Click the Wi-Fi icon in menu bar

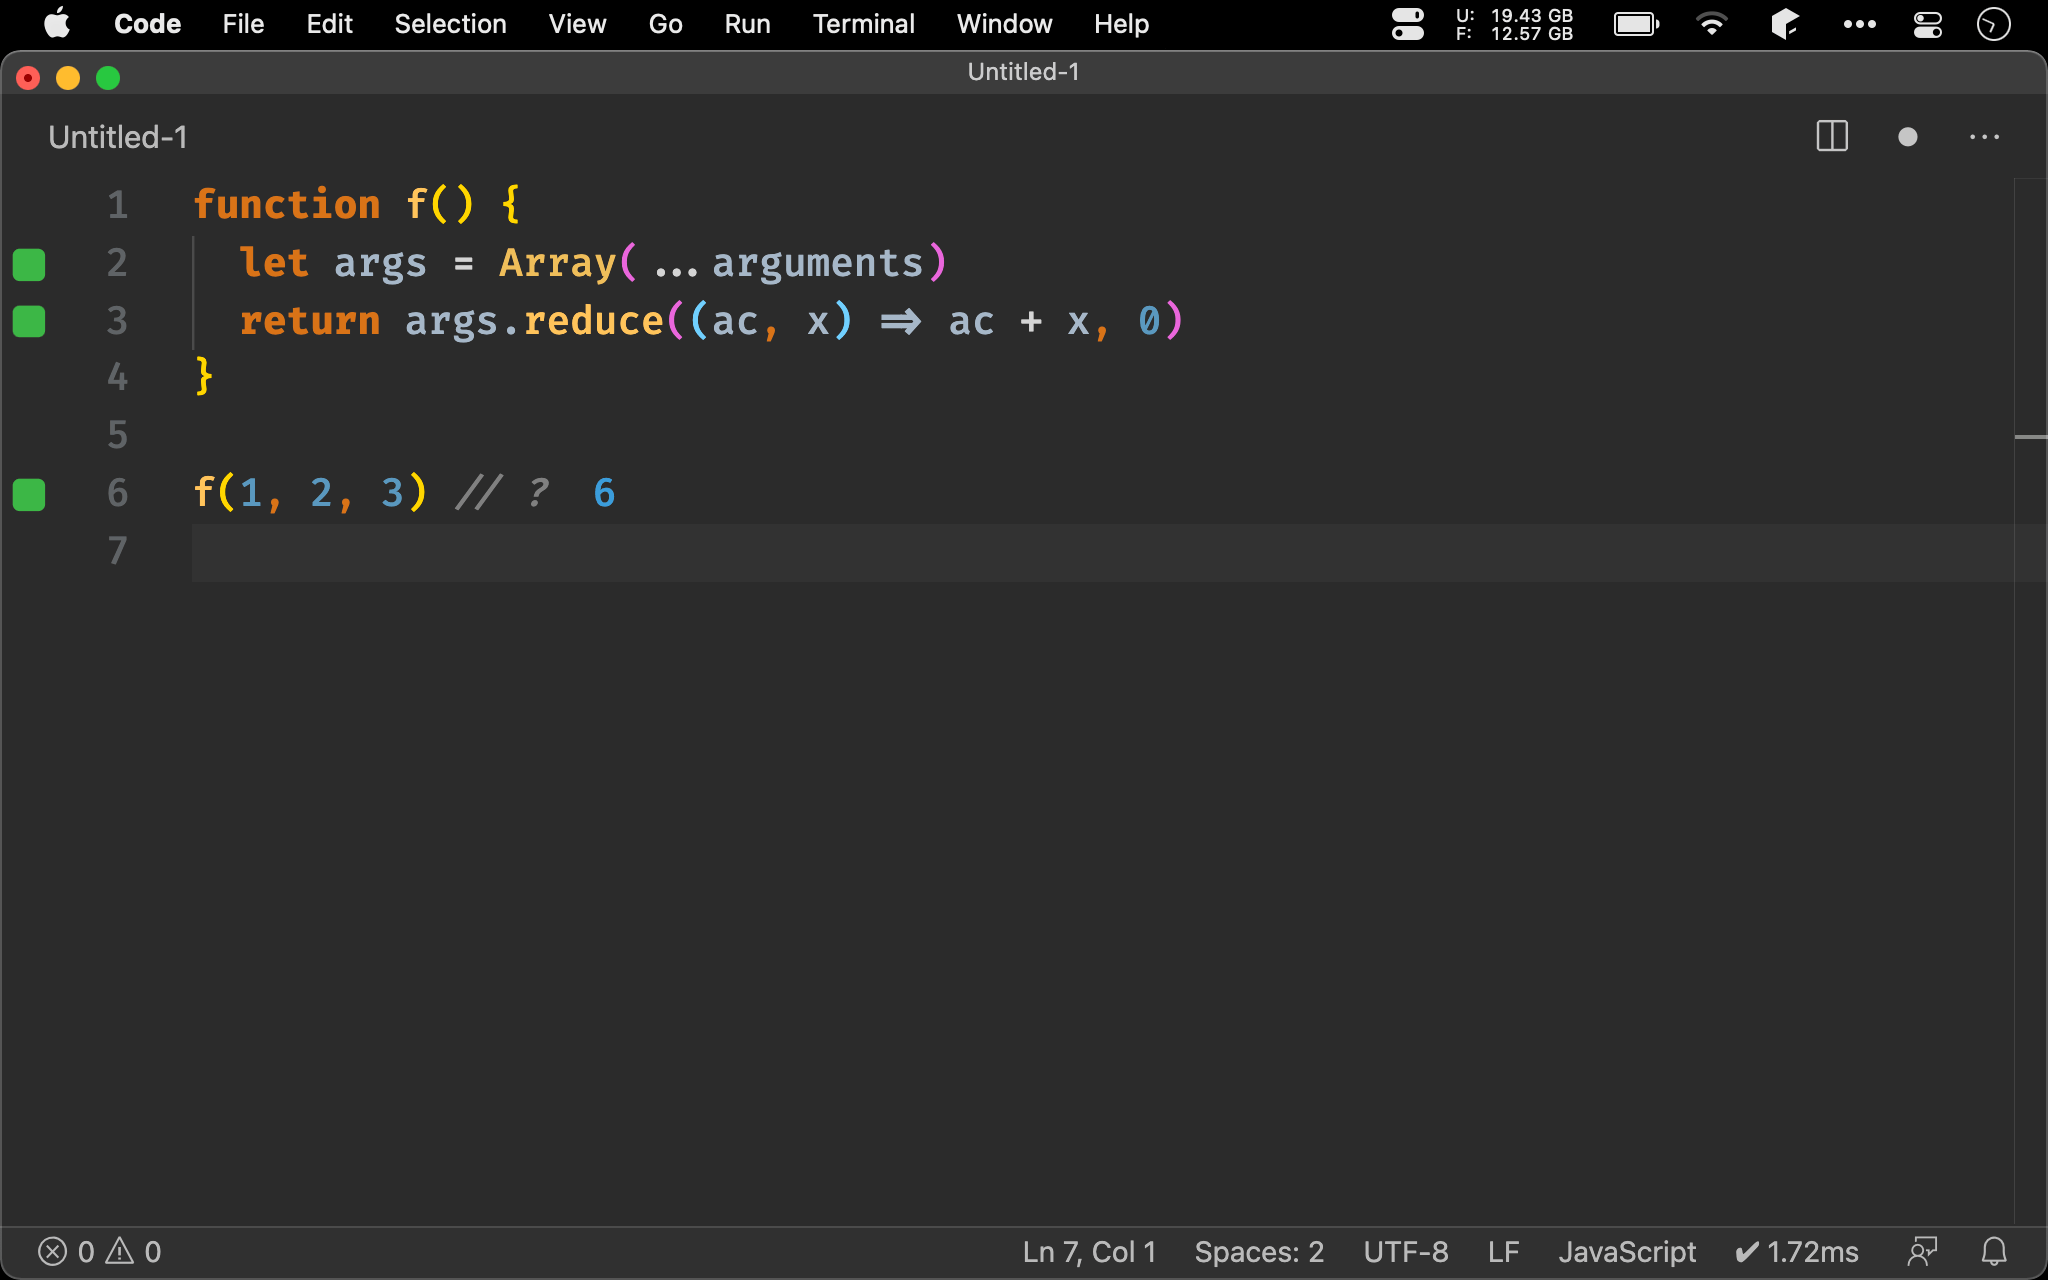(x=1712, y=24)
